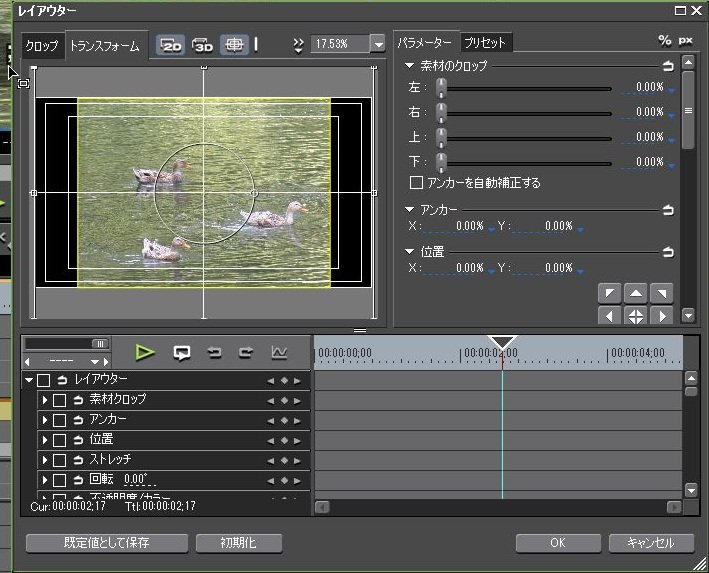Click キャンセル button
Viewport: 709px width, 573px height.
click(x=651, y=543)
